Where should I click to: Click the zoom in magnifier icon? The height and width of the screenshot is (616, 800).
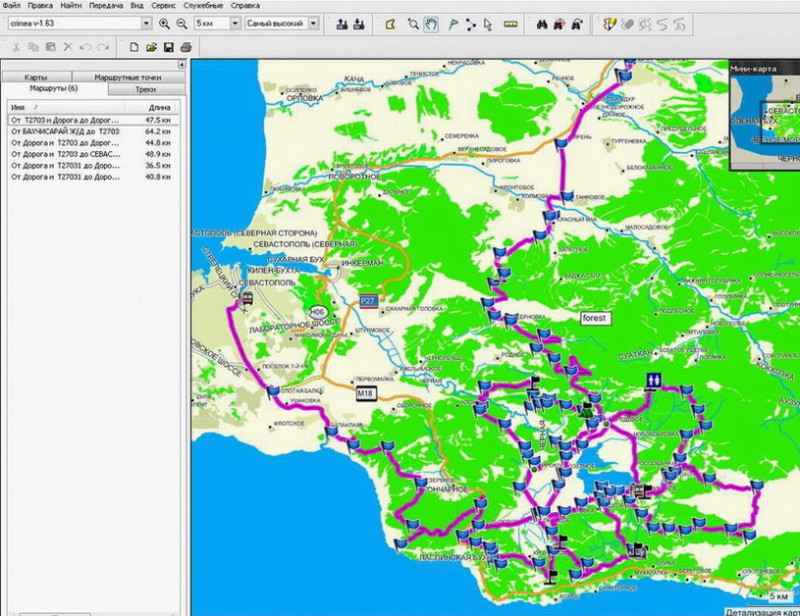coord(164,23)
